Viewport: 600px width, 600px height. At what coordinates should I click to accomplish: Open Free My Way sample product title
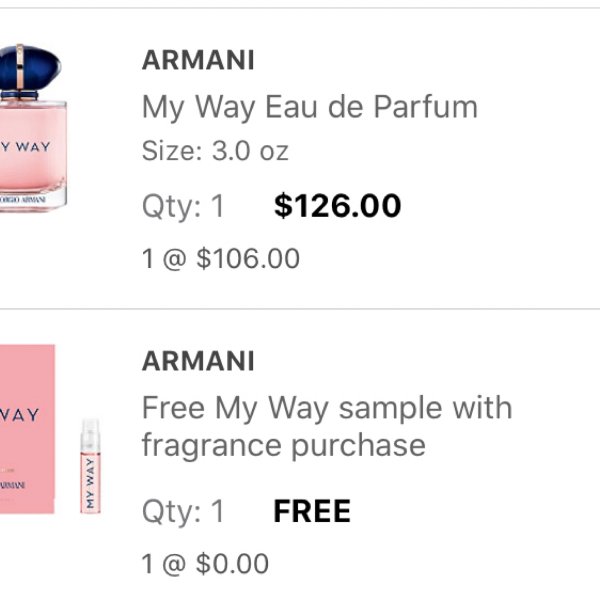(x=327, y=426)
